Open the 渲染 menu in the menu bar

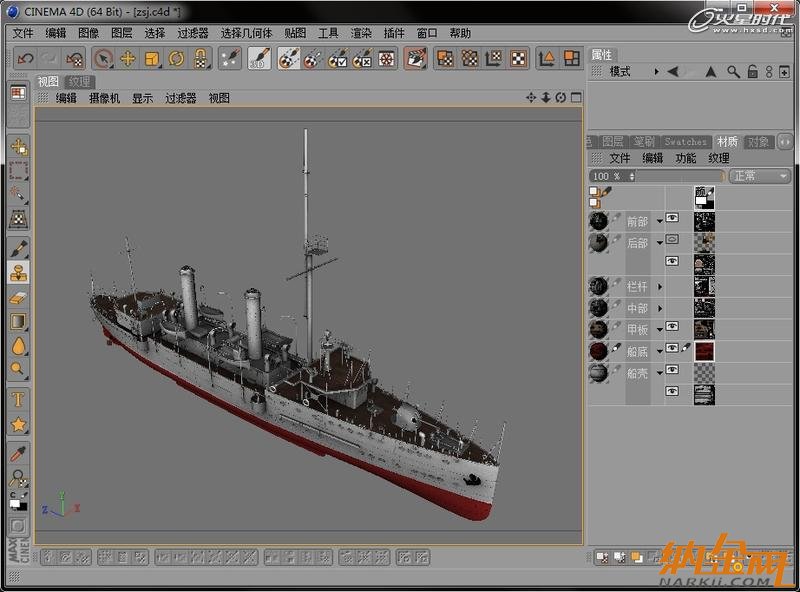coord(361,33)
